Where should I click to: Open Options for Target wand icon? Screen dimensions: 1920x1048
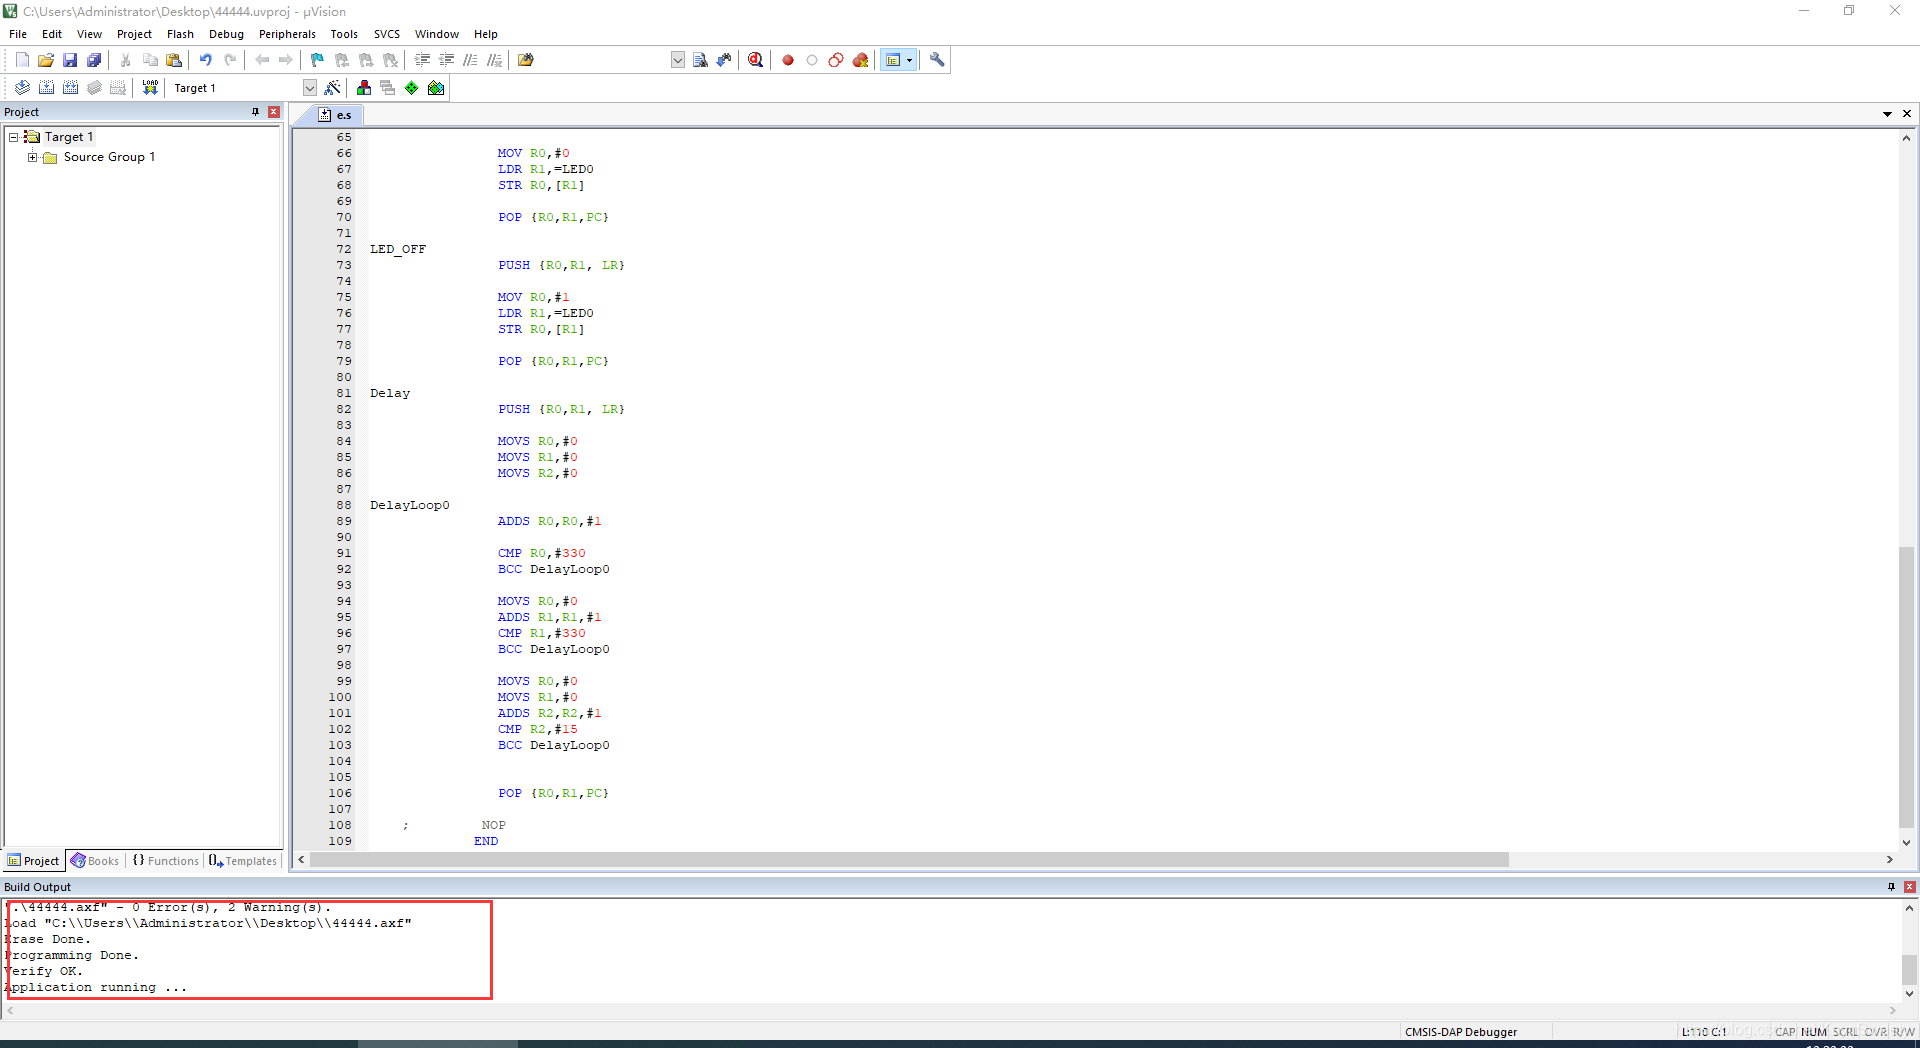click(333, 88)
